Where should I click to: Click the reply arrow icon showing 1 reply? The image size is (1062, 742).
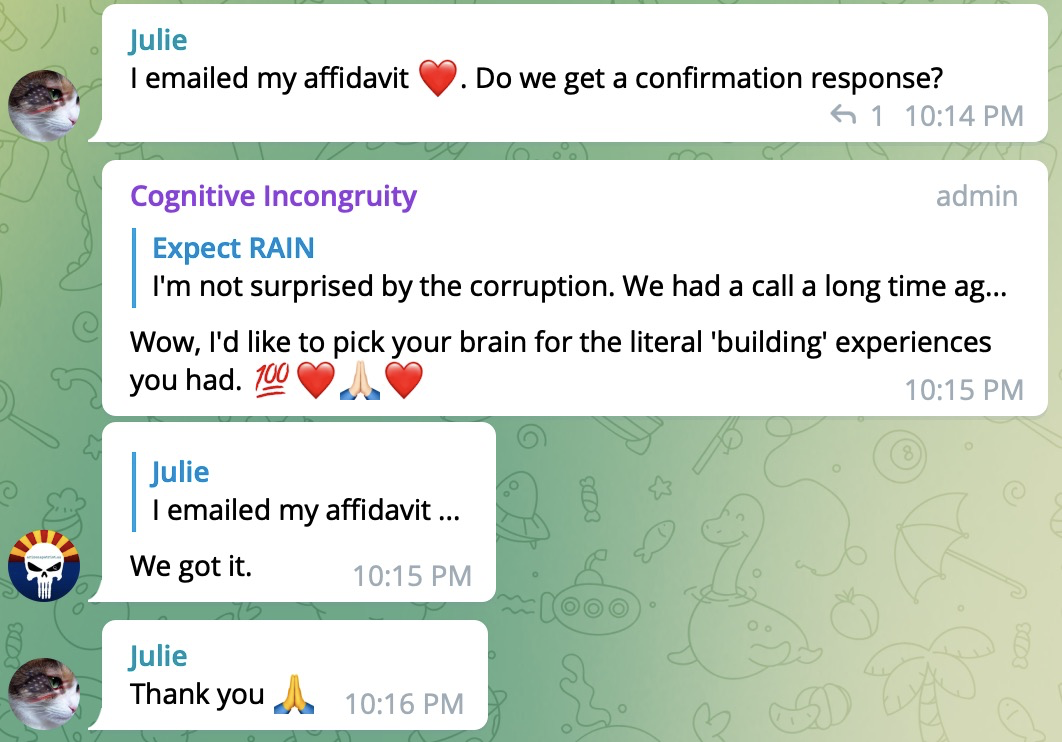(844, 116)
